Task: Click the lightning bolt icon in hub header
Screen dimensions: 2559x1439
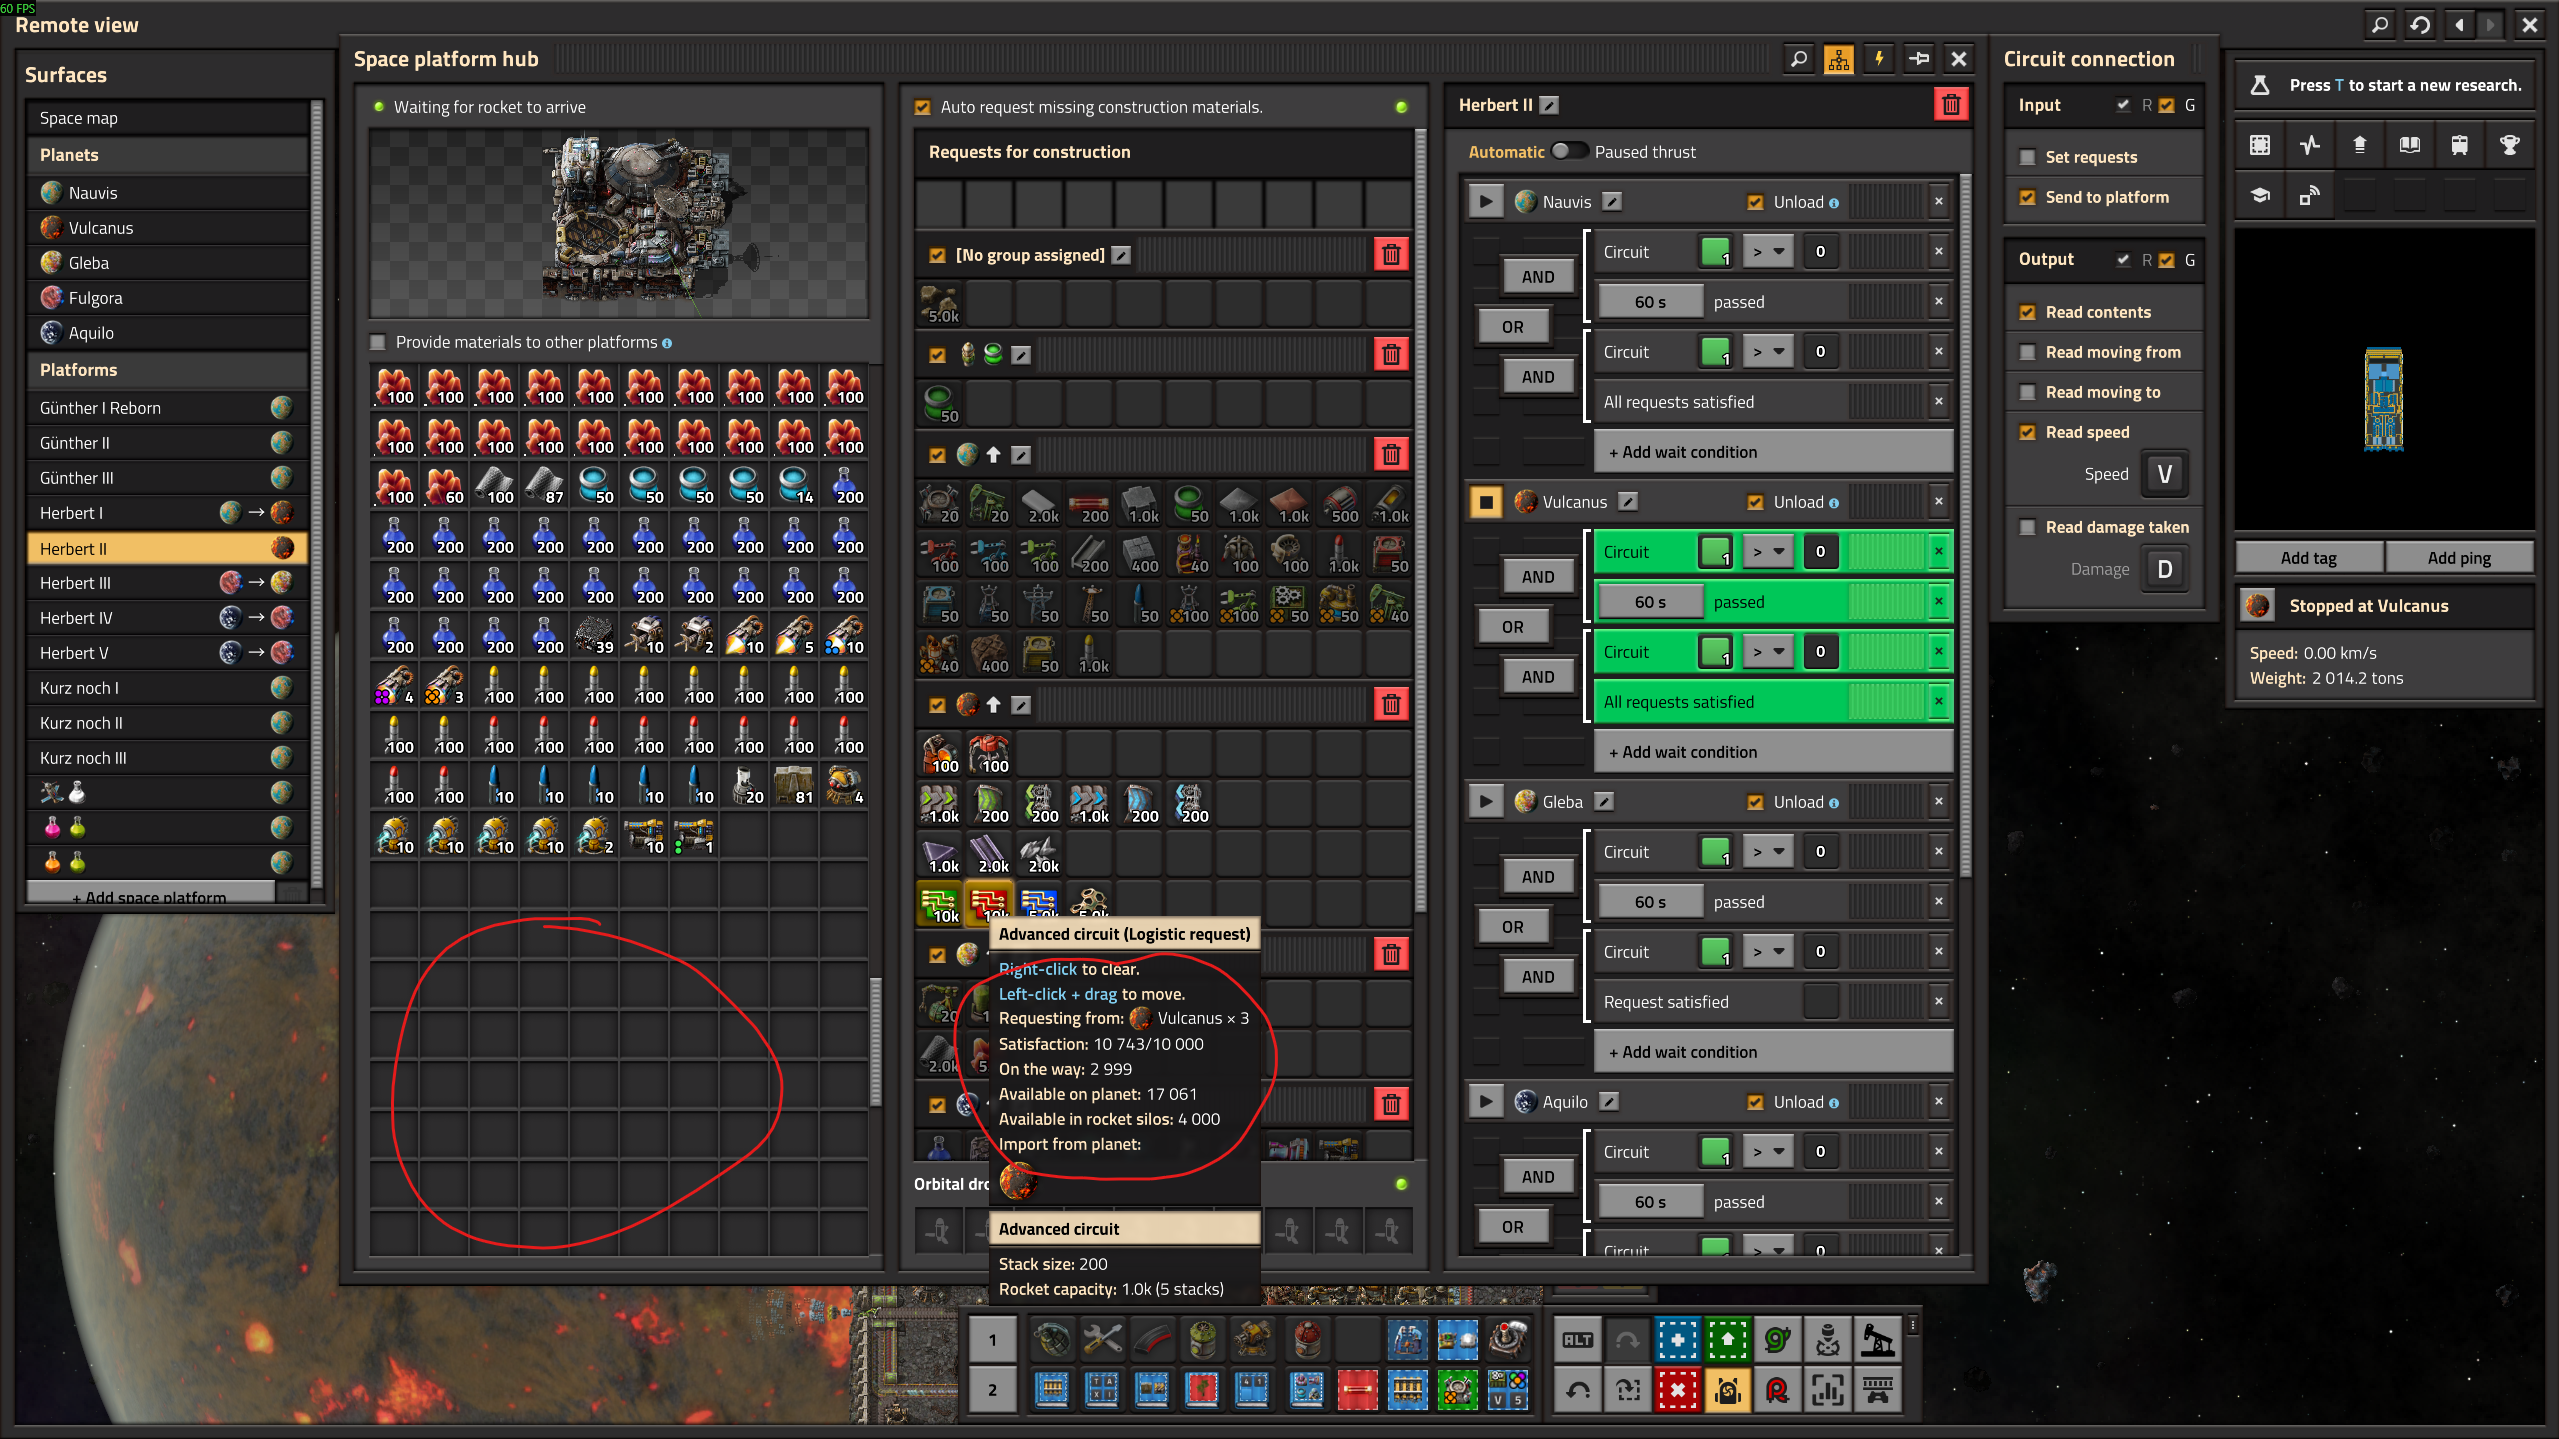Action: coord(1878,59)
